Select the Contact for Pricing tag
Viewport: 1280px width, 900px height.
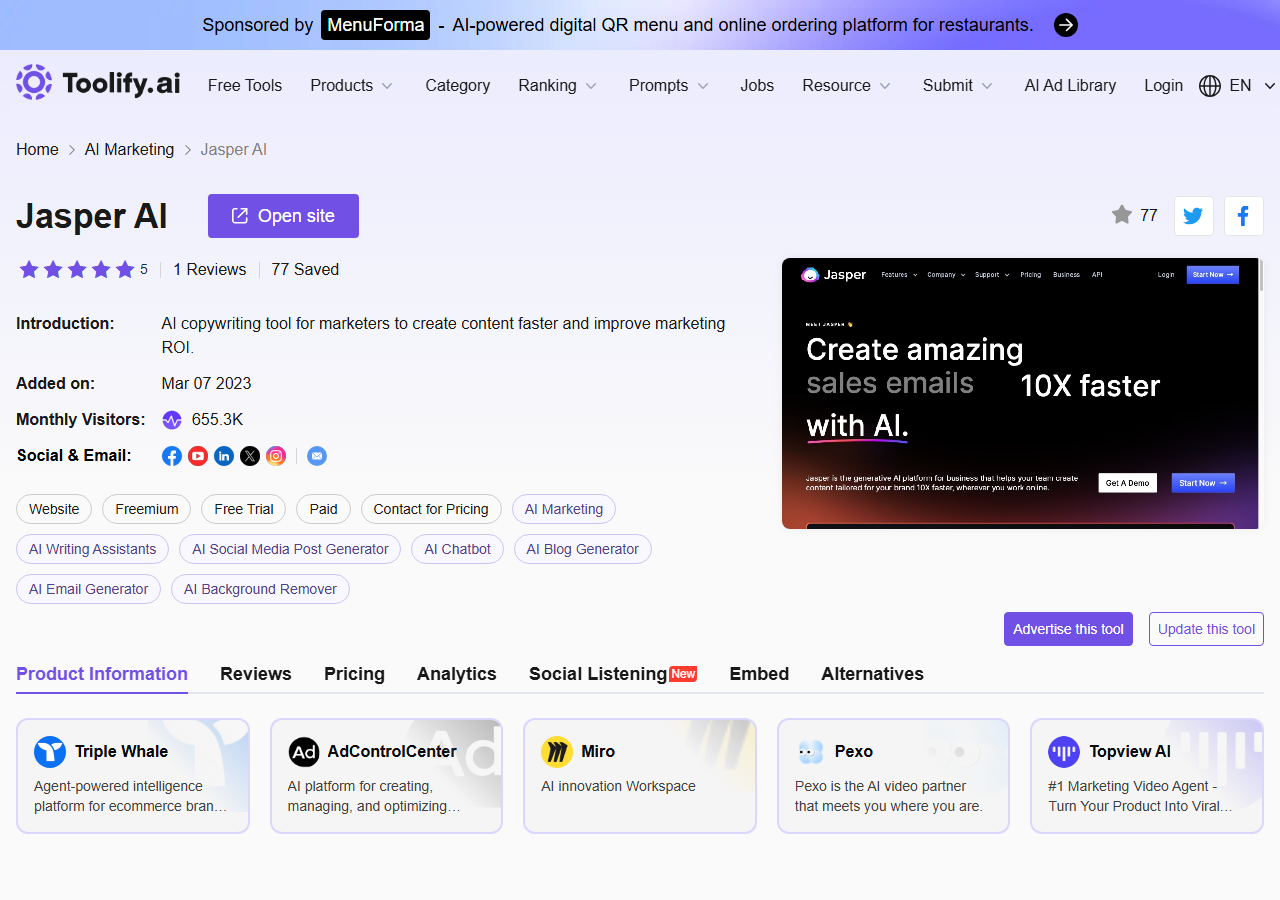(431, 509)
